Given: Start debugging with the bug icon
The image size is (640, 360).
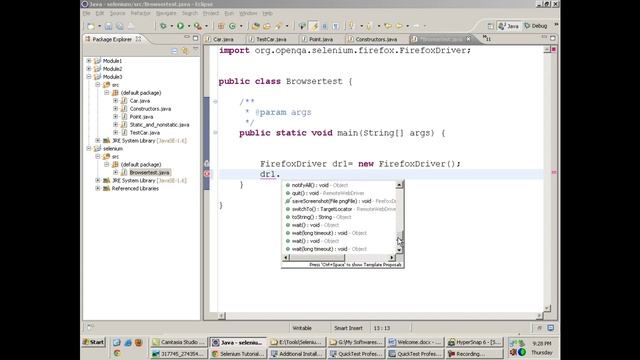Looking at the screenshot, I should [x=163, y=26].
